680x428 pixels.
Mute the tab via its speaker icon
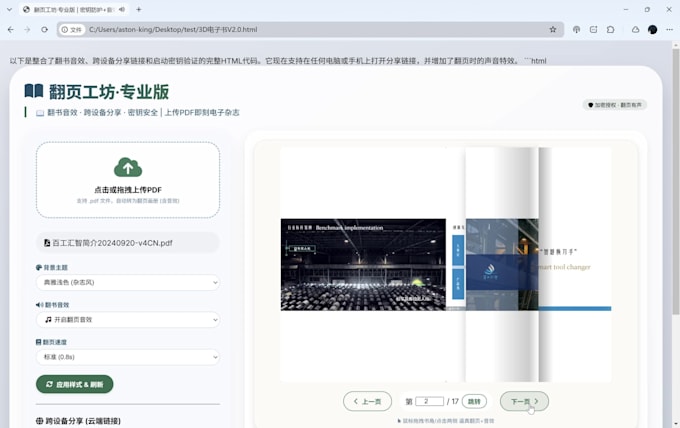pyautogui.click(x=122, y=9)
